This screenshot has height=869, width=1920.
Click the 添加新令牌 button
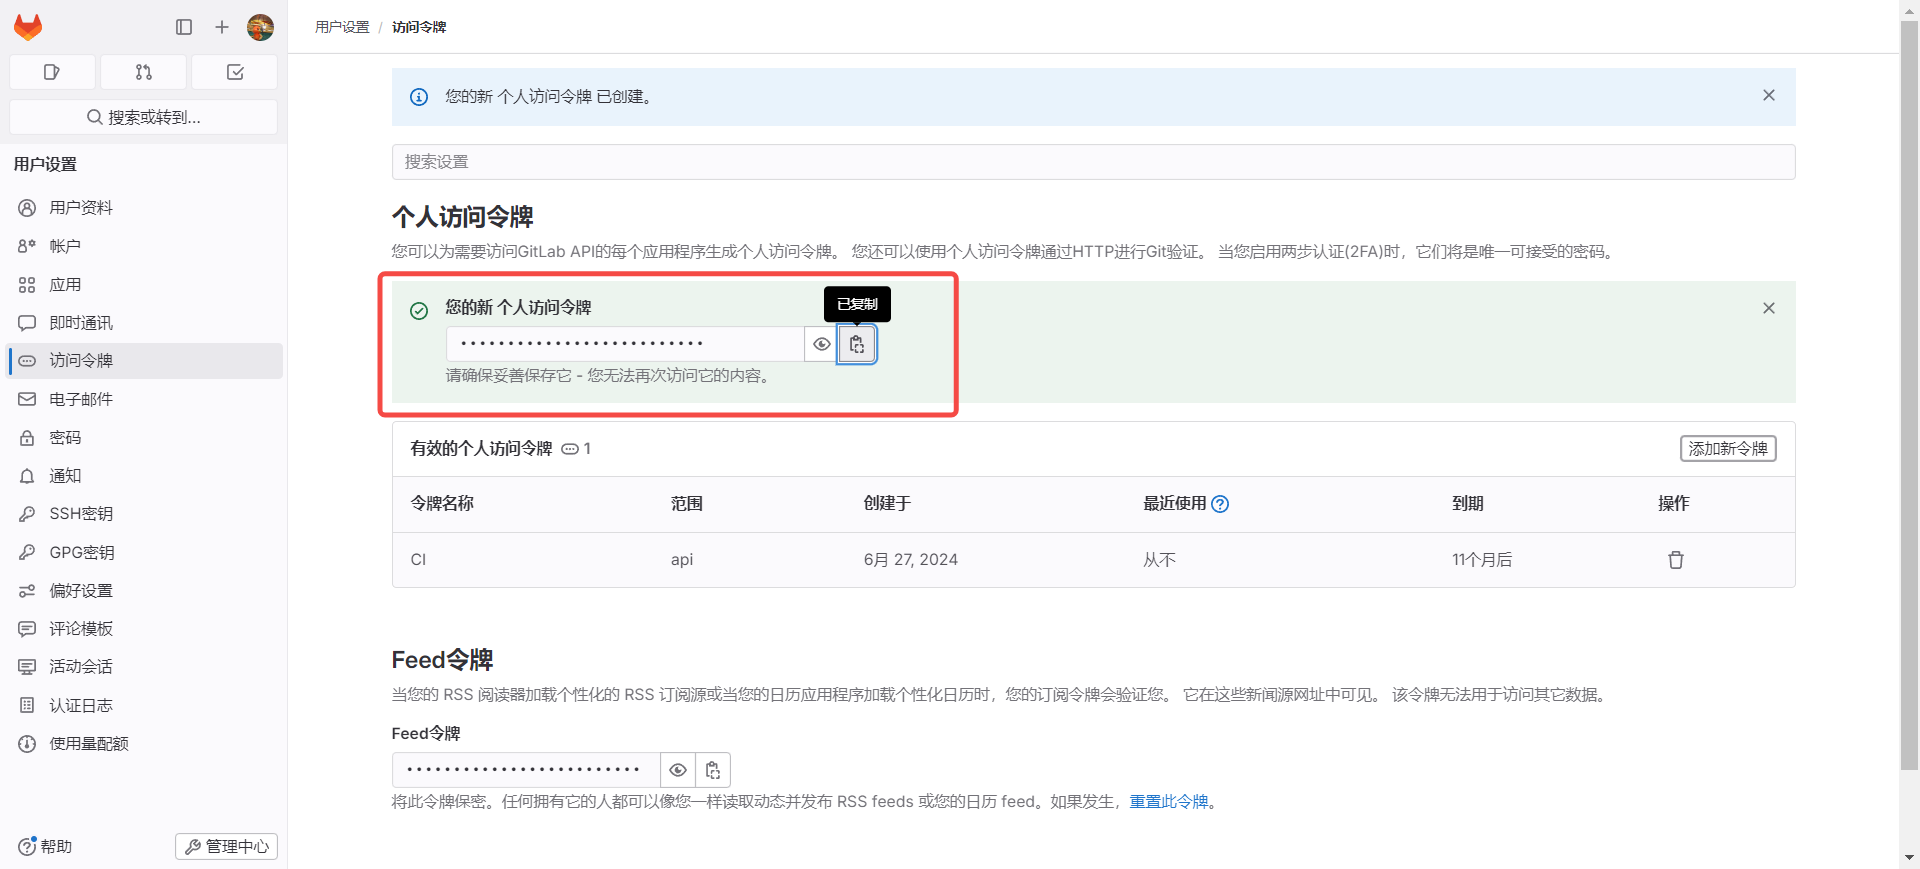pyautogui.click(x=1727, y=449)
